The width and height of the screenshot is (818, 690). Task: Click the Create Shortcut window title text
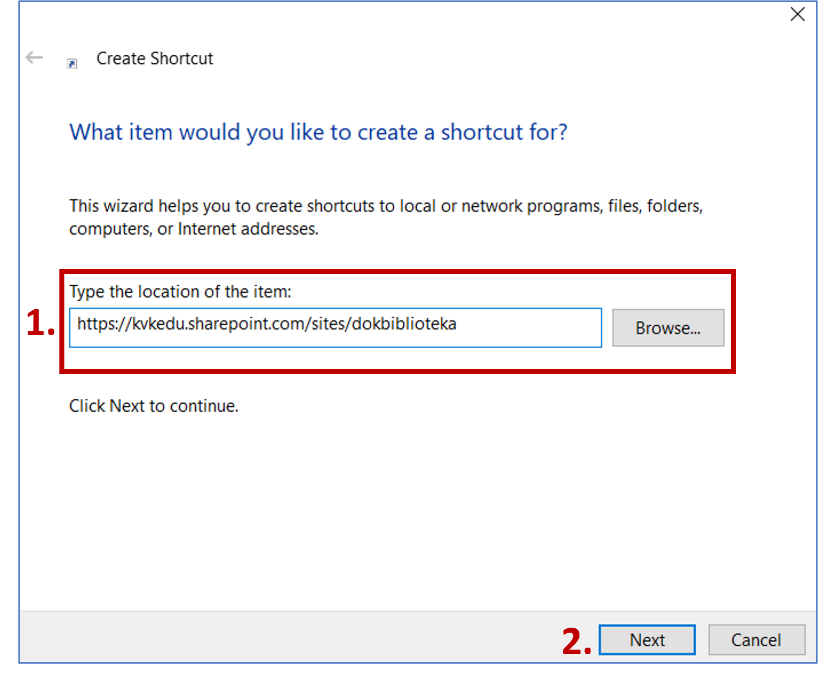[154, 59]
